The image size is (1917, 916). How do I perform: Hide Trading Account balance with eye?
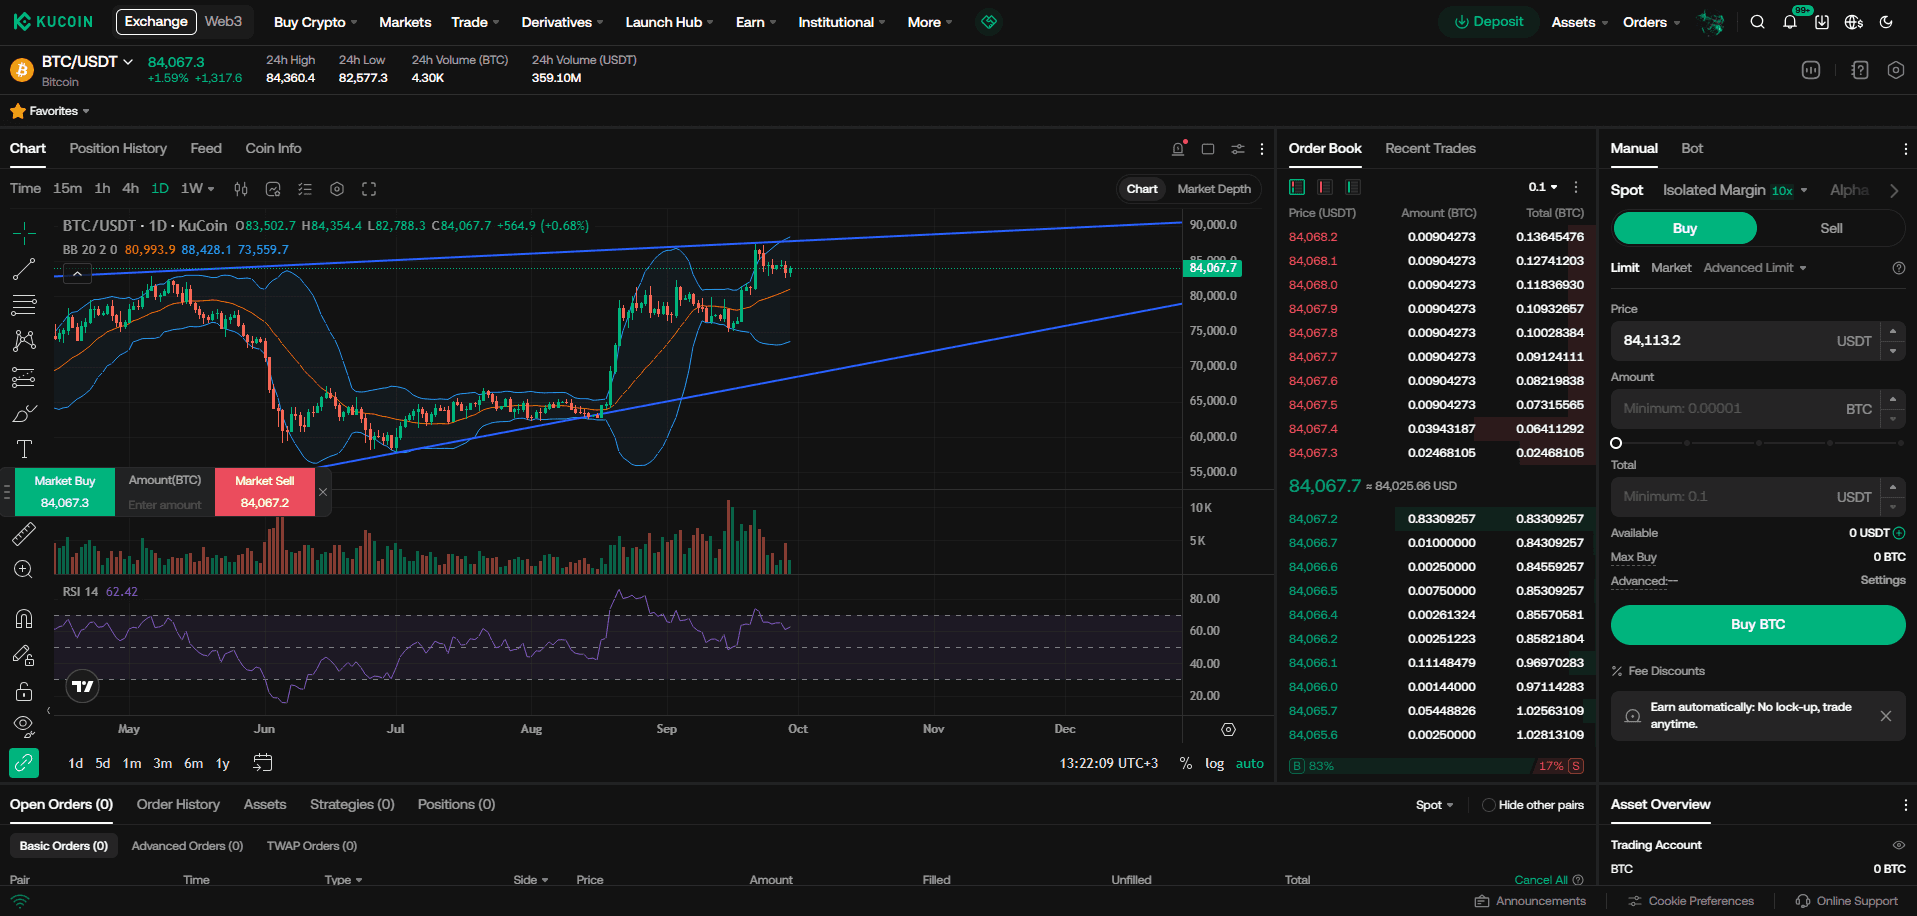(x=1898, y=845)
